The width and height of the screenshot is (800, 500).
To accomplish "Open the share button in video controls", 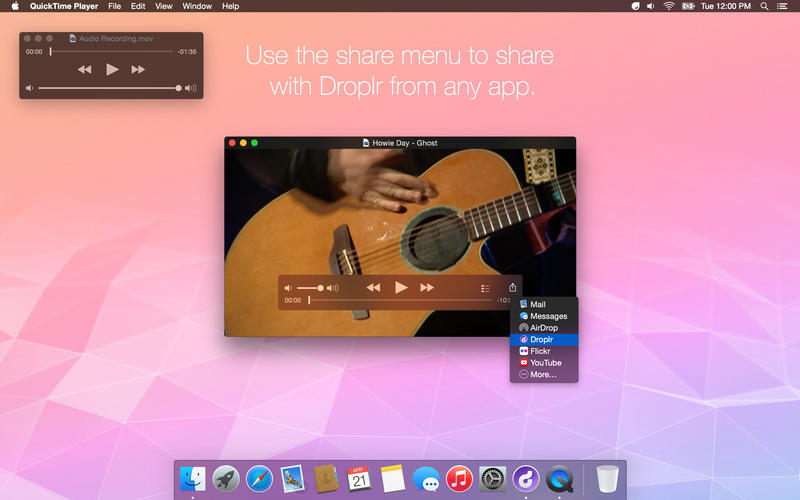I will click(x=513, y=287).
